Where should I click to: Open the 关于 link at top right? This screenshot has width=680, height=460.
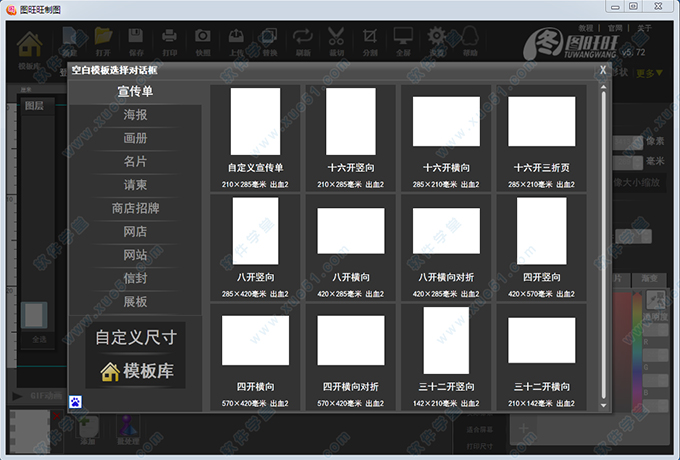[x=644, y=28]
